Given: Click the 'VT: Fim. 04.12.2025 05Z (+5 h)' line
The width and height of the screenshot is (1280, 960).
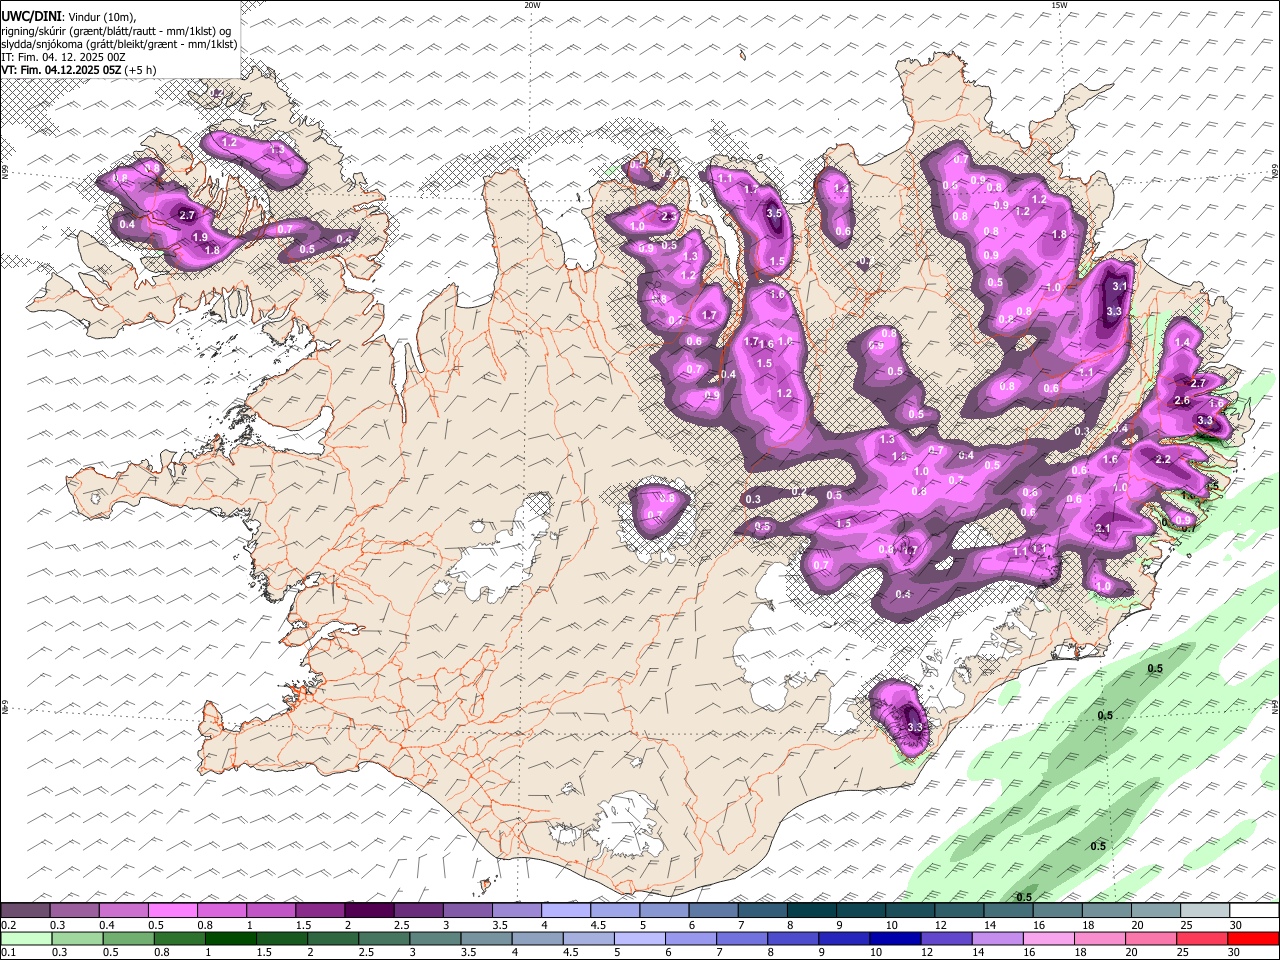Looking at the screenshot, I should [x=78, y=70].
